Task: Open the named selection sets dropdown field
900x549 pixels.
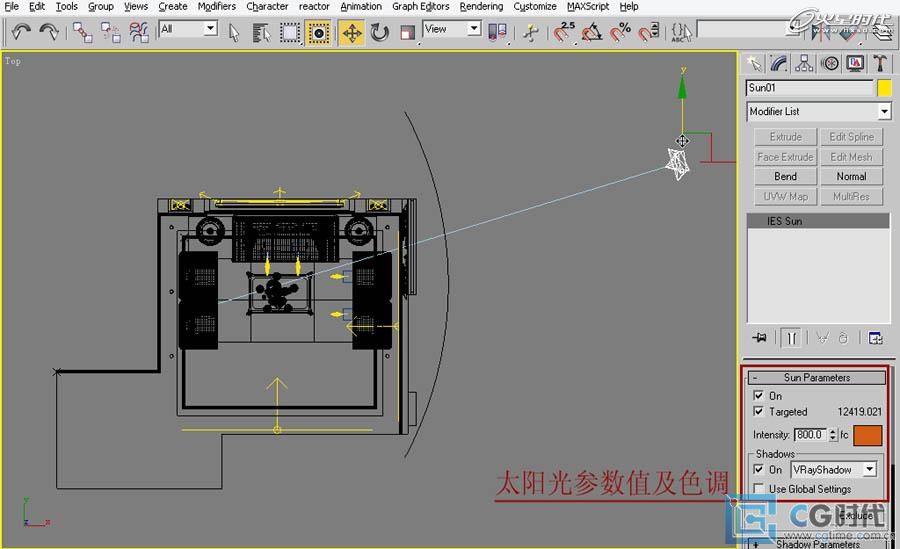Action: click(749, 29)
